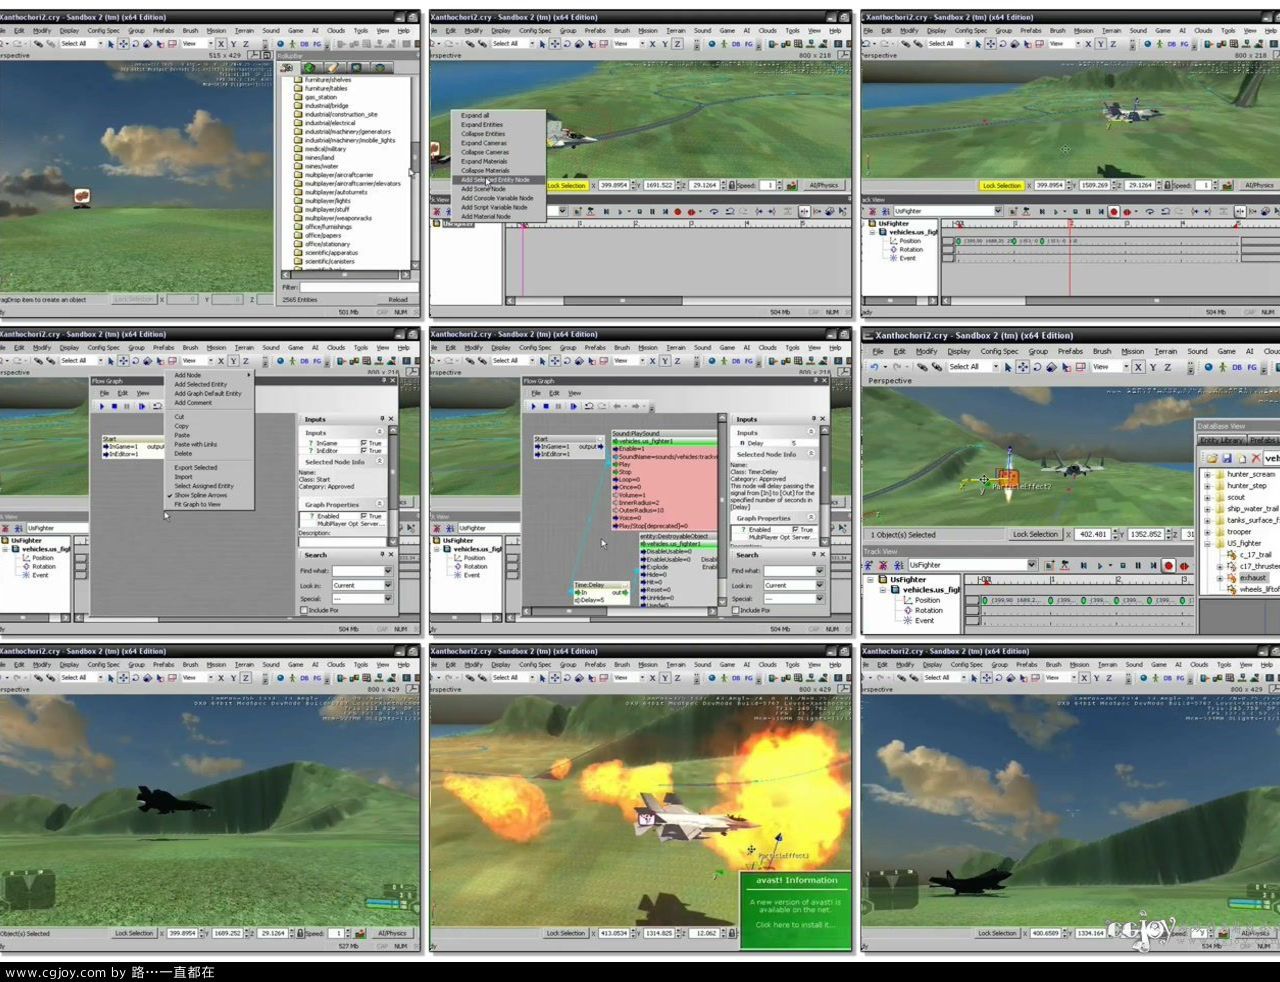Toggle the InGame True checkbox in Inputs panel
The width and height of the screenshot is (1280, 982).
(363, 443)
